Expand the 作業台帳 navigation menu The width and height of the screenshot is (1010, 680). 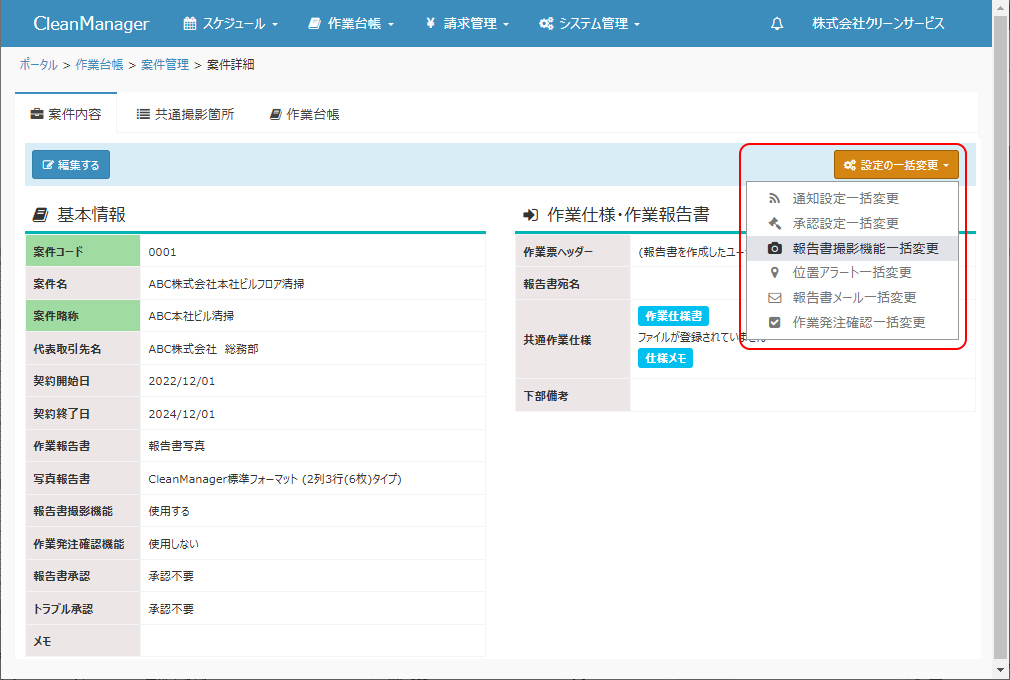[351, 24]
